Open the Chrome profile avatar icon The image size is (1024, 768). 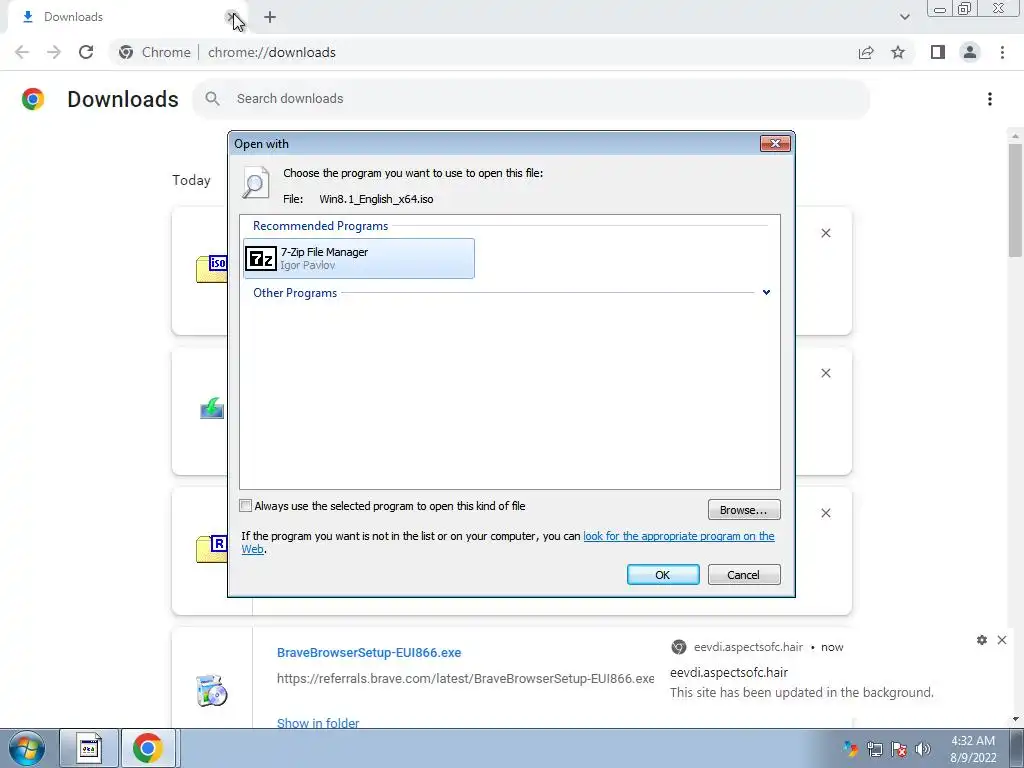pos(970,52)
